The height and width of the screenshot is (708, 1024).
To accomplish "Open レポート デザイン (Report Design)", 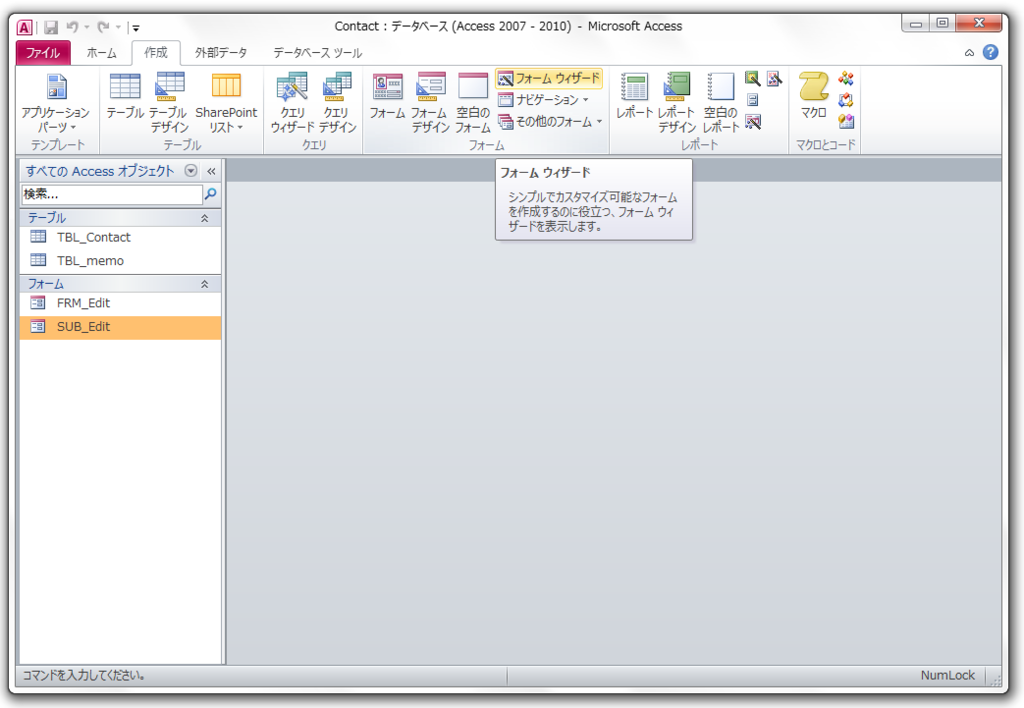I will [677, 103].
